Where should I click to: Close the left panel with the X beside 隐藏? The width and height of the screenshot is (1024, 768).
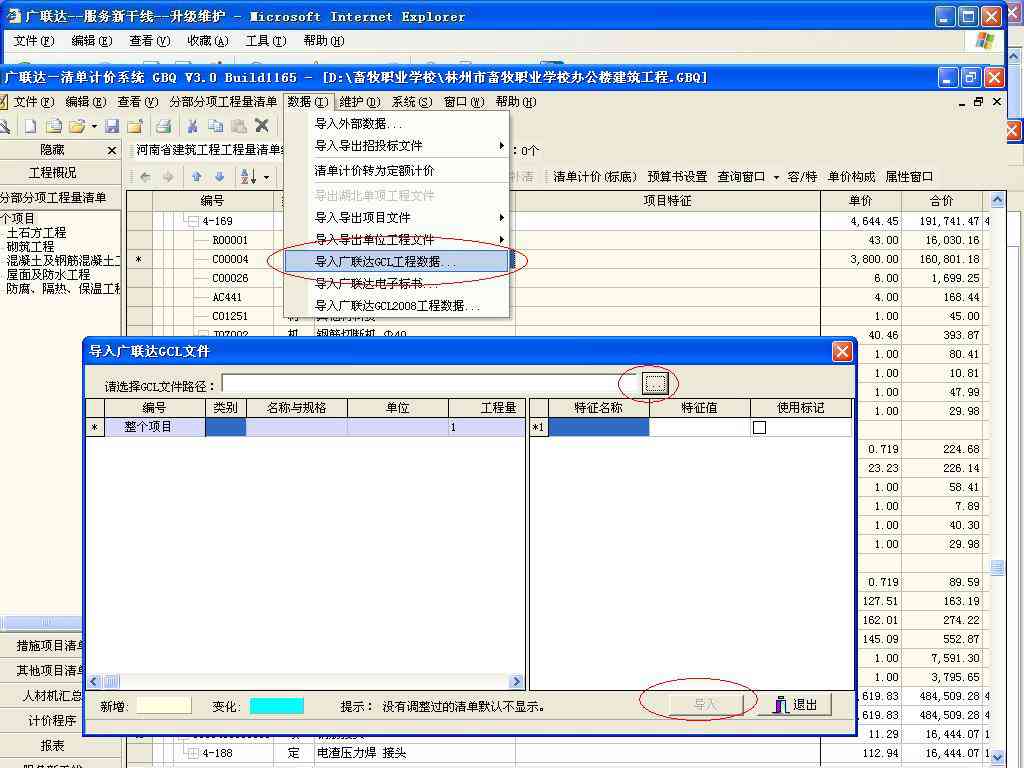(112, 151)
